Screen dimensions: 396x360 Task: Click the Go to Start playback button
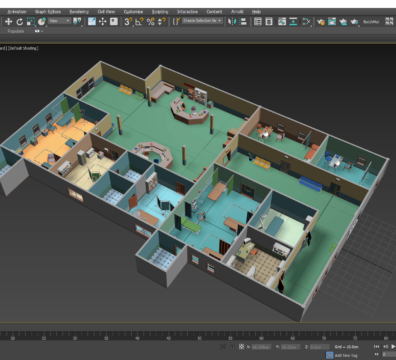click(376, 347)
